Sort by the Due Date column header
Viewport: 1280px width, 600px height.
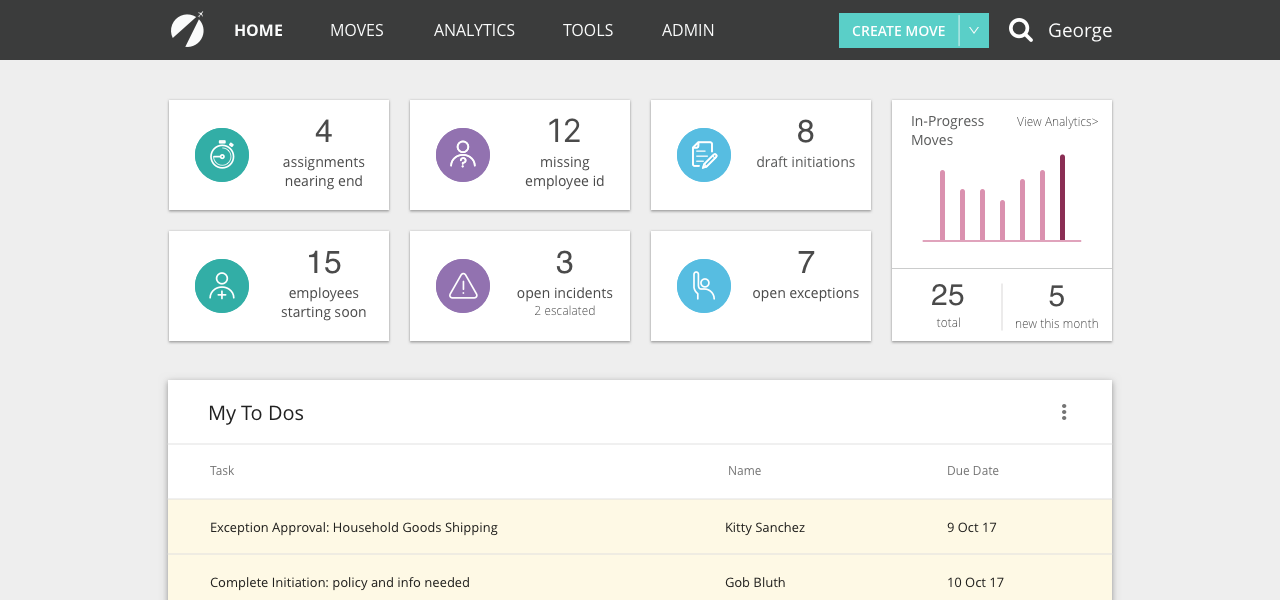coord(973,470)
